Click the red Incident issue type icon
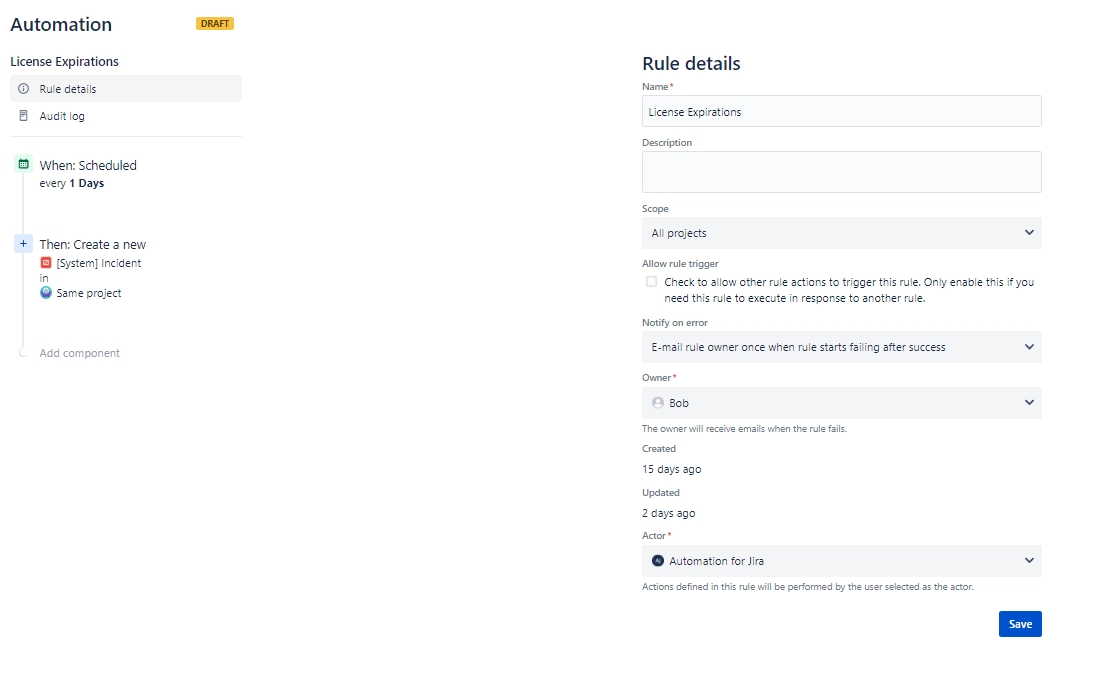Image resolution: width=1093 pixels, height=699 pixels. point(45,263)
